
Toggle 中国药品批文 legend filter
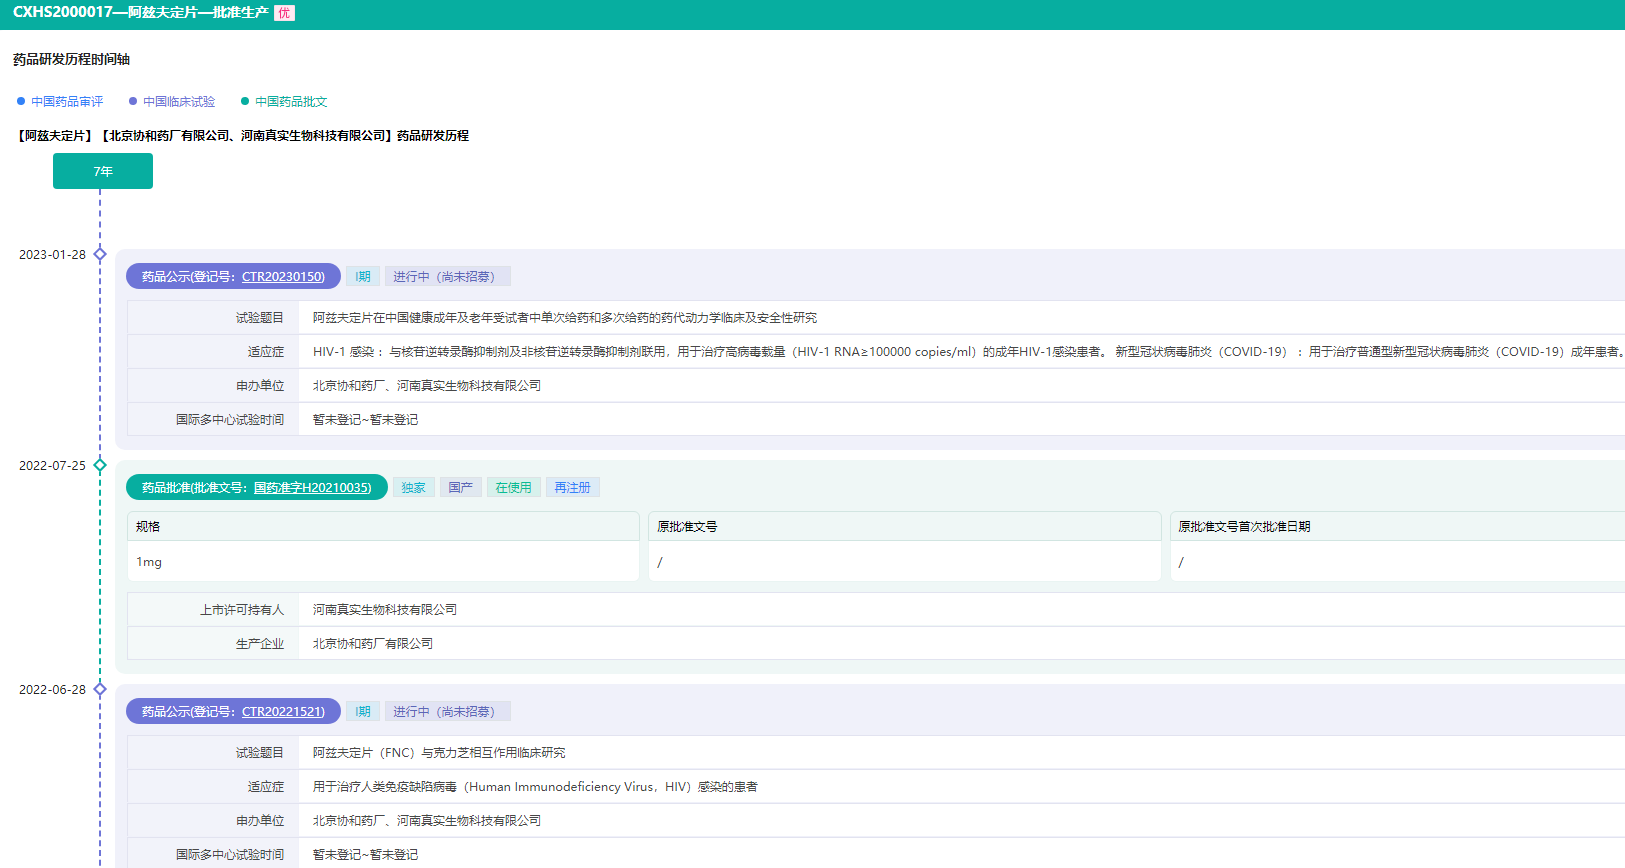pos(284,102)
